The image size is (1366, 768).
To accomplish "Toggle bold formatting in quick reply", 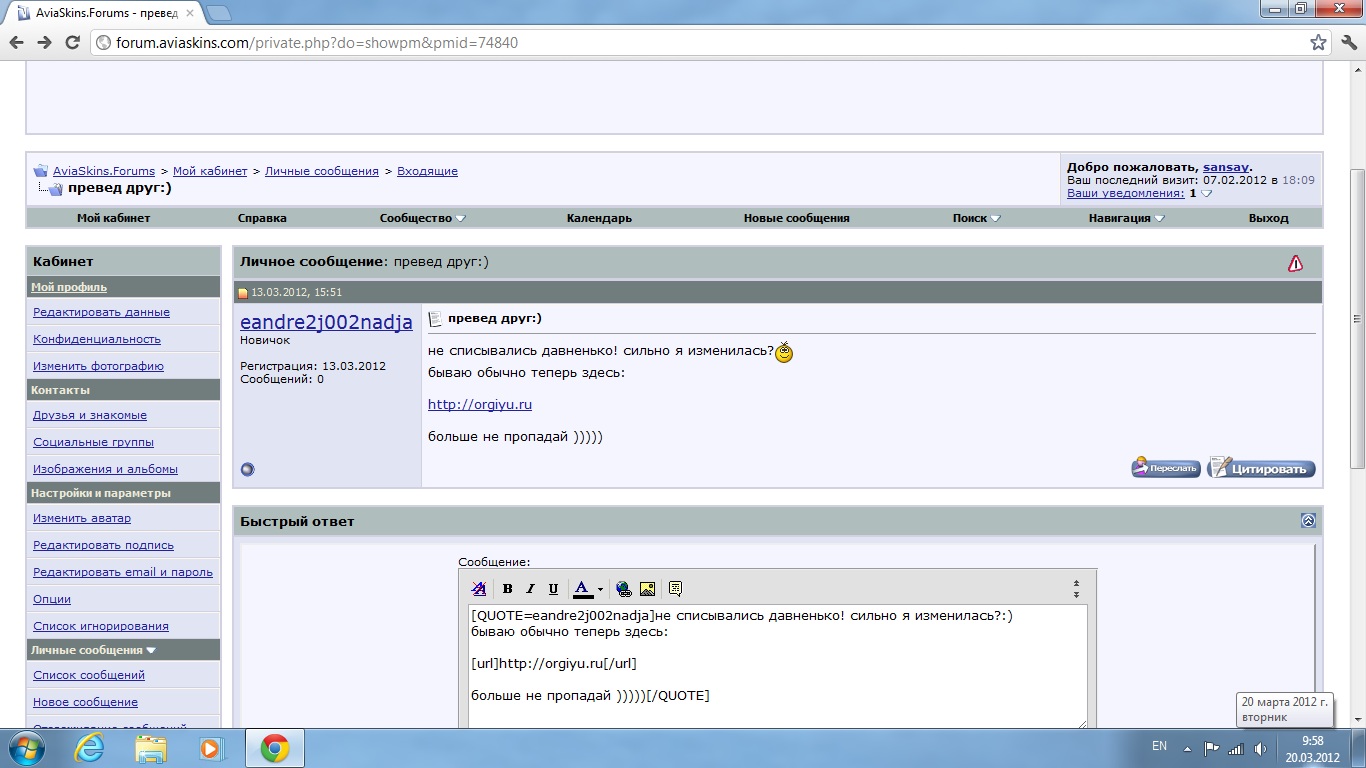I will click(507, 589).
